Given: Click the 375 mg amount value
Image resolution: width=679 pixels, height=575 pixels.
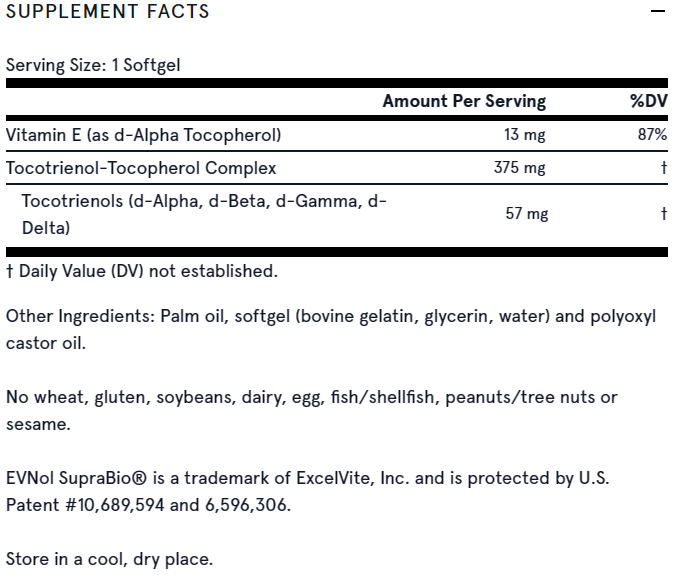Looking at the screenshot, I should pos(520,167).
